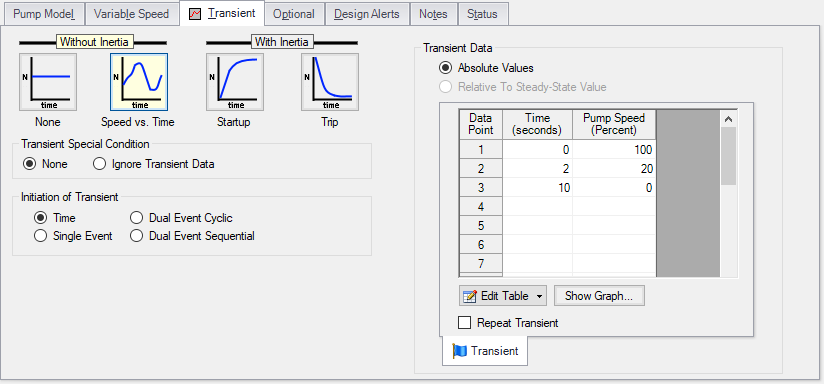The width and height of the screenshot is (824, 384).
Task: Select data point row header 1
Action: (481, 150)
